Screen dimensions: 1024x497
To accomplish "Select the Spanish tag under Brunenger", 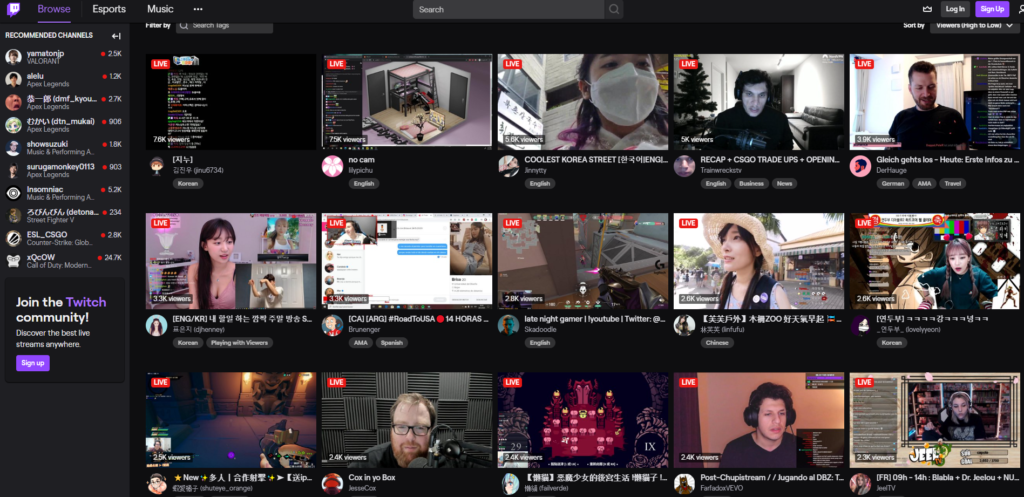I will pos(392,342).
